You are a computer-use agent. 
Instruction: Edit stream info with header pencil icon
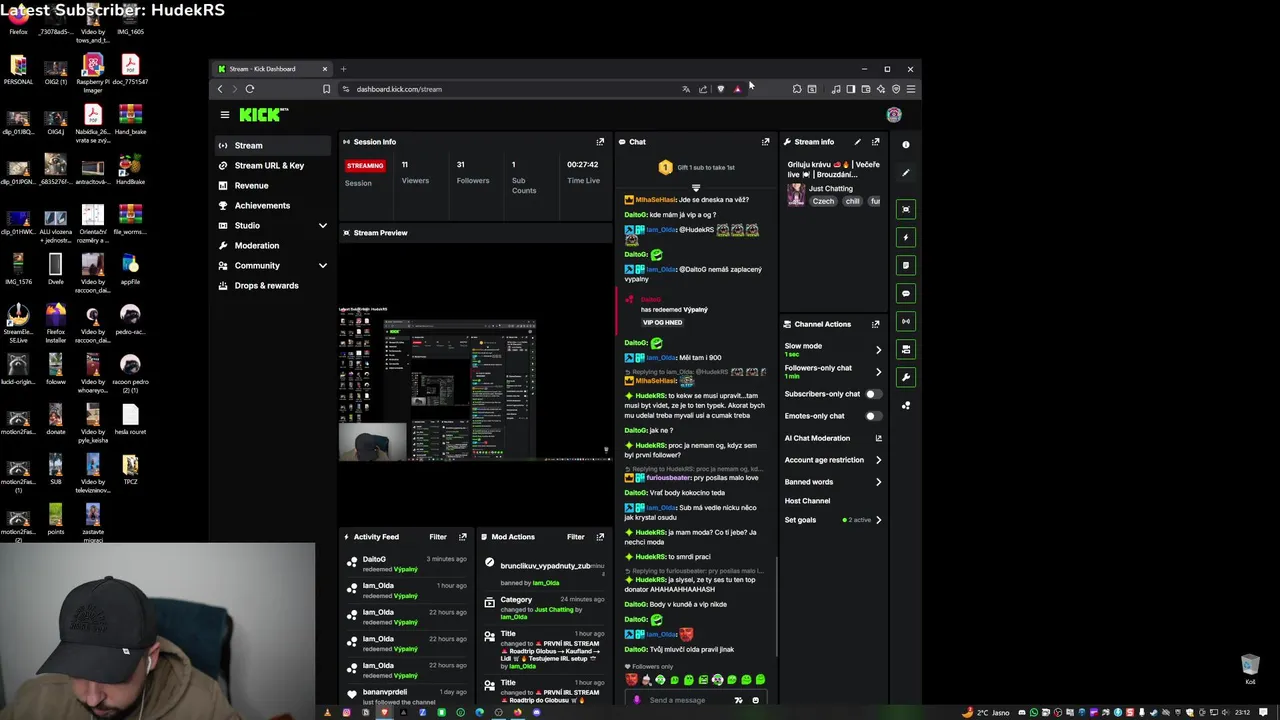857,142
